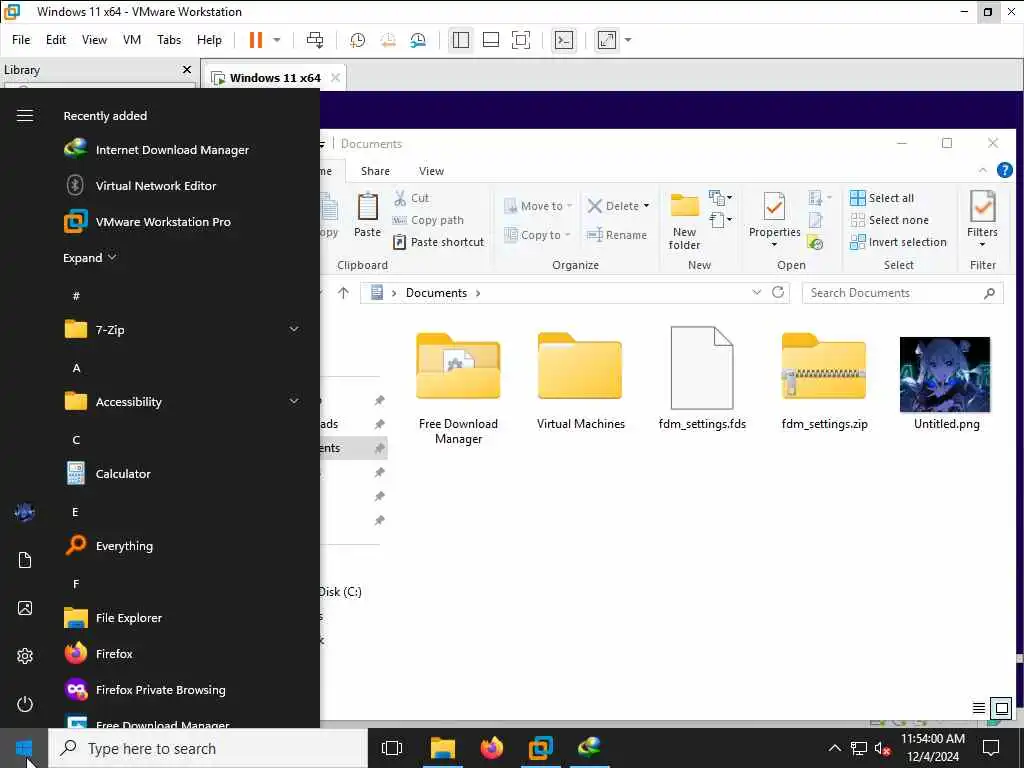
Task: Select the fdm_settings.zip archive
Action: (824, 381)
